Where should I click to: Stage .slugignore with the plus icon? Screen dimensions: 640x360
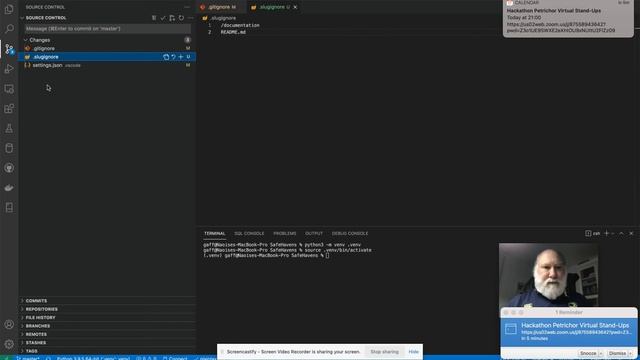coord(180,57)
